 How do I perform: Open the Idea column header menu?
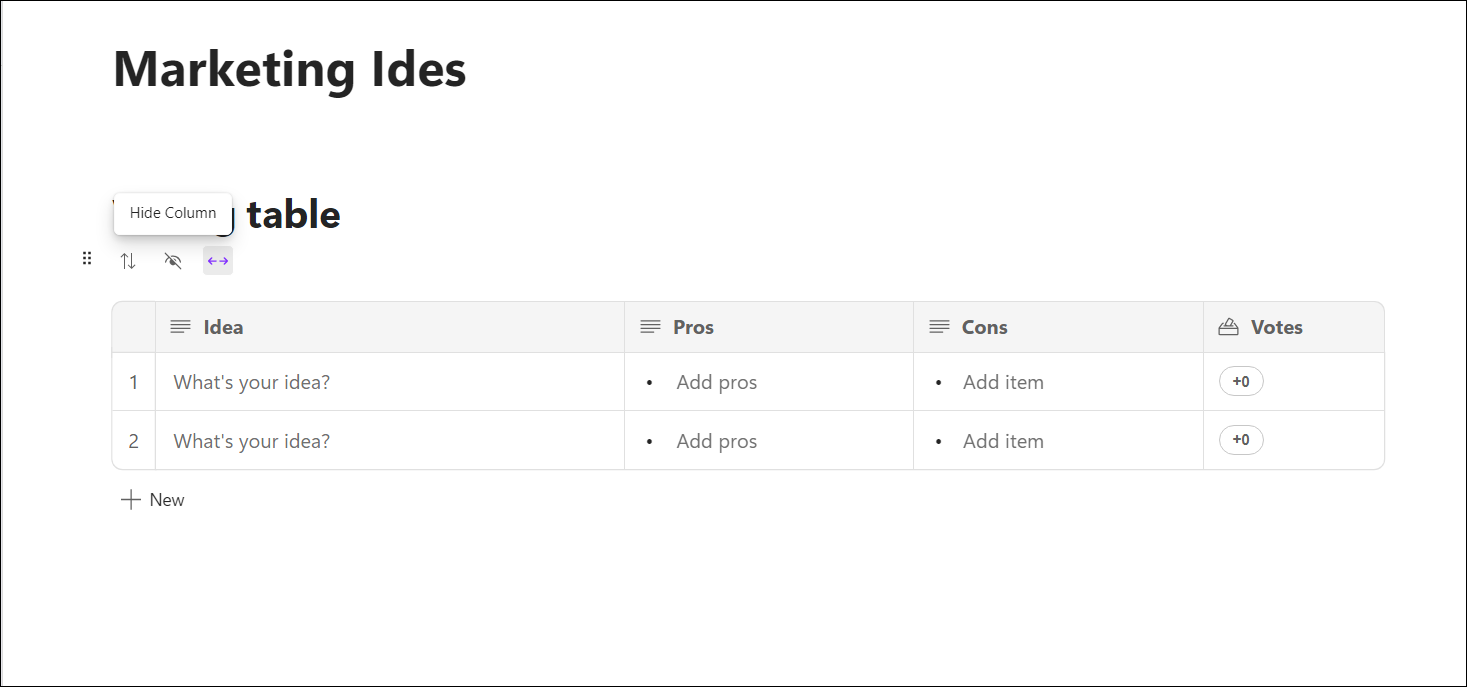pos(390,327)
